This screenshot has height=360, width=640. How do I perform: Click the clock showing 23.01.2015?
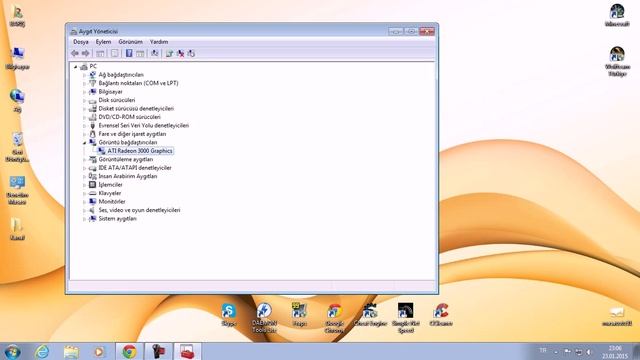coord(615,352)
